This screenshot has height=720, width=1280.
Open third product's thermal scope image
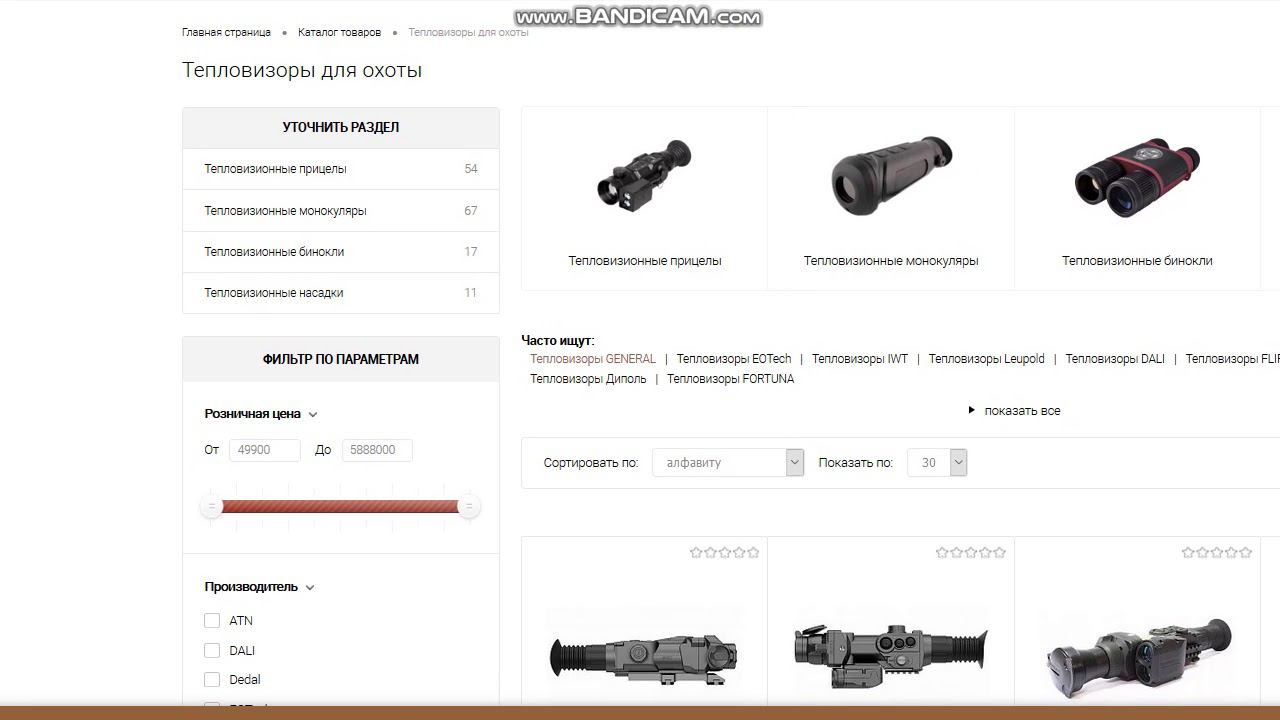click(x=1138, y=655)
